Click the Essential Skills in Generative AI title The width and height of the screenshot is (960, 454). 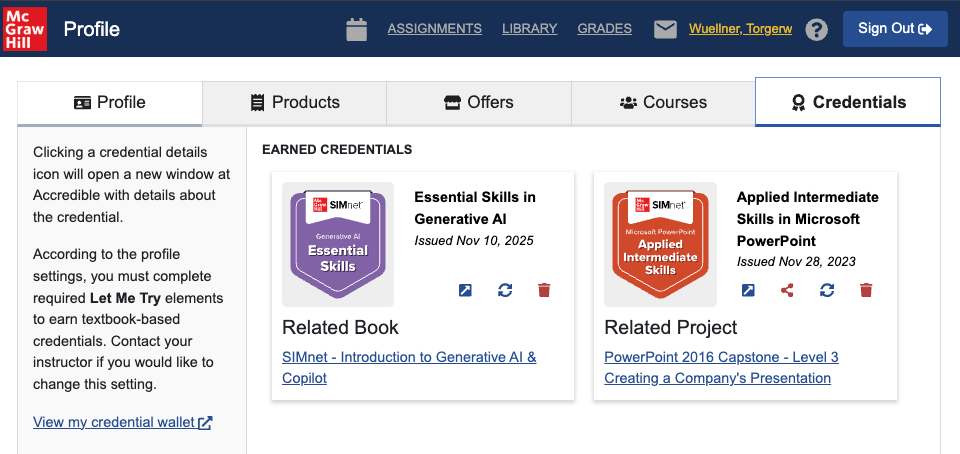(475, 208)
